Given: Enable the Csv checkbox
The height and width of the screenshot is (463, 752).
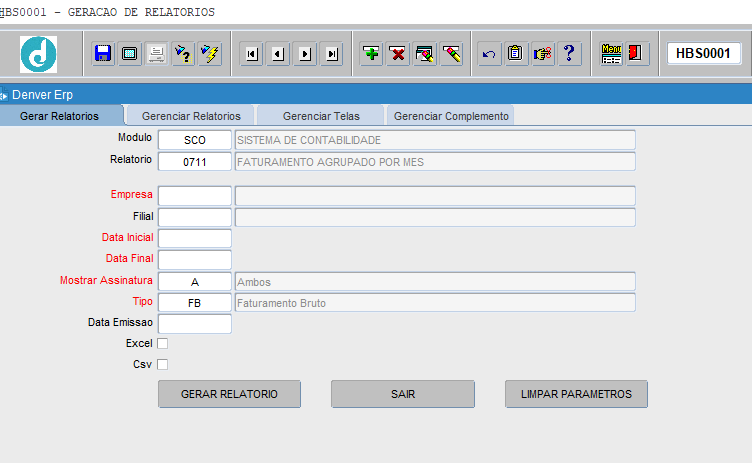Looking at the screenshot, I should [163, 364].
